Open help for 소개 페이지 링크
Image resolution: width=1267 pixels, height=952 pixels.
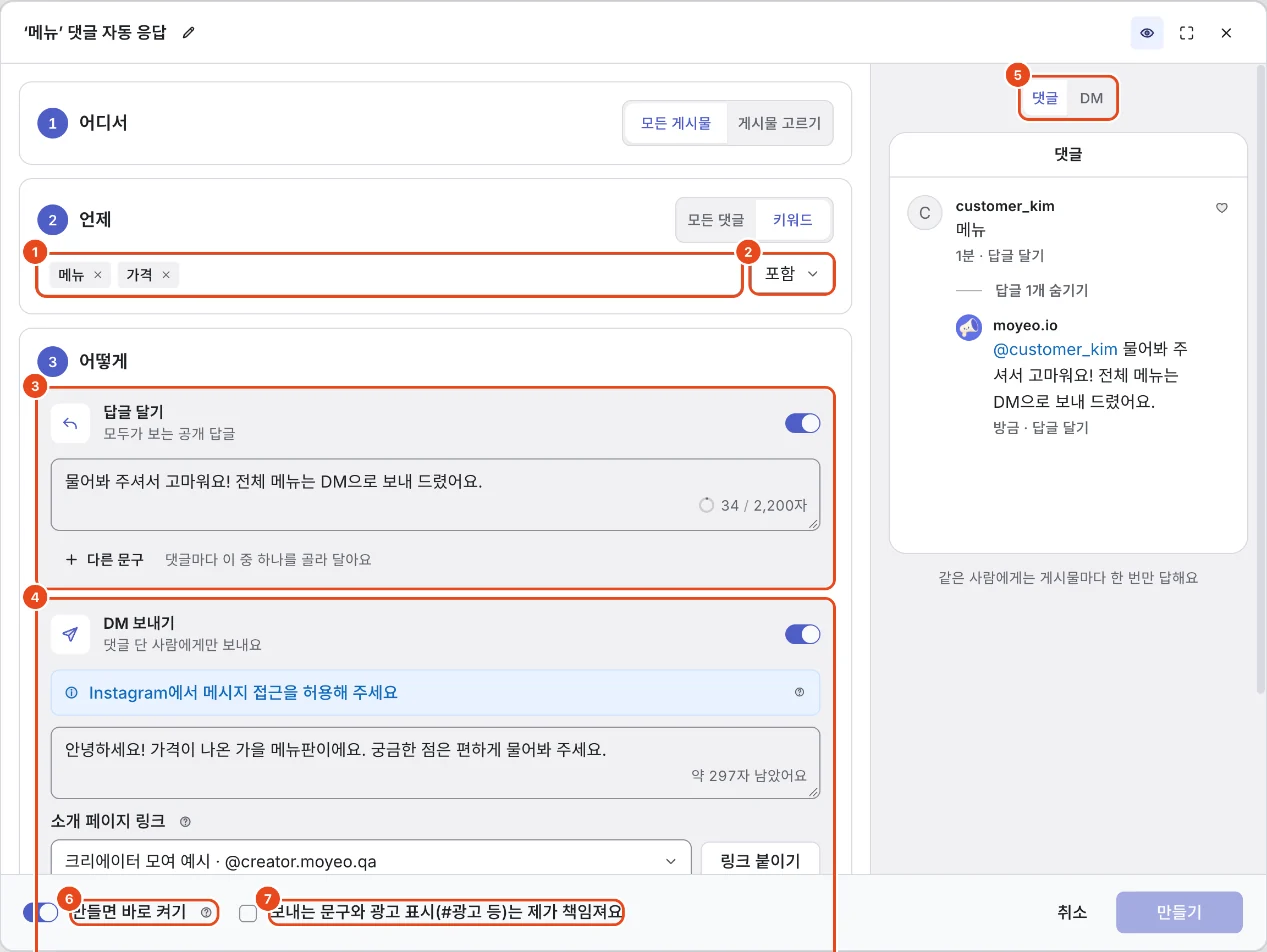(185, 822)
